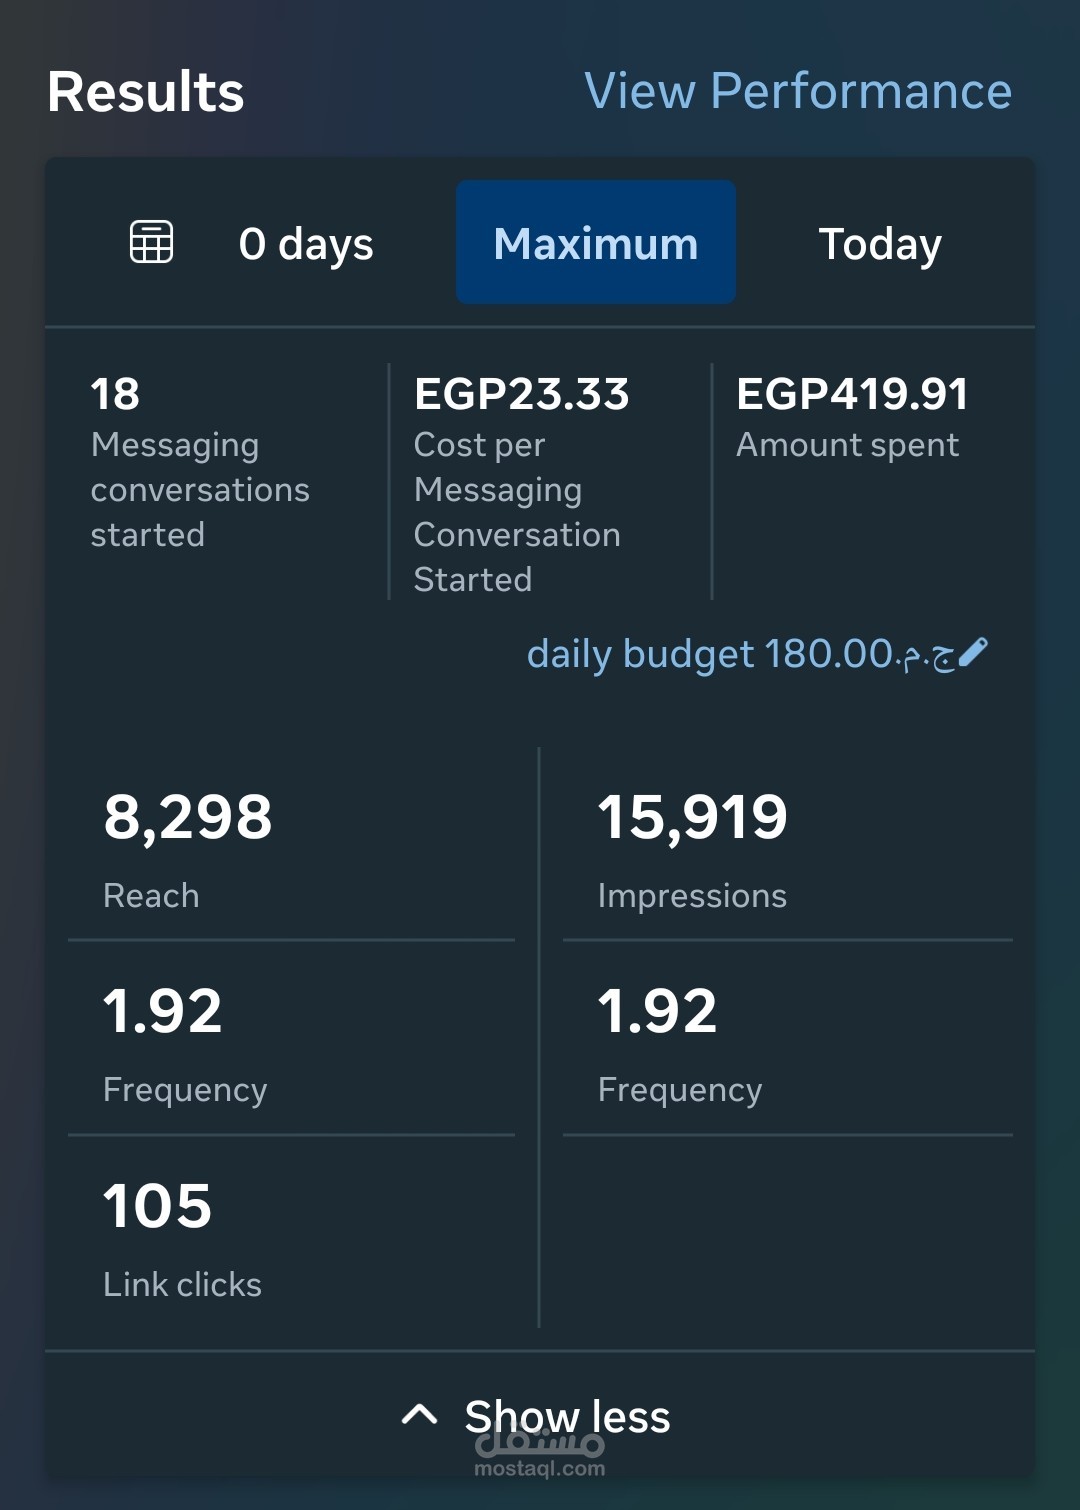
Task: Click the upward chevron beside Show less
Action: pos(419,1414)
